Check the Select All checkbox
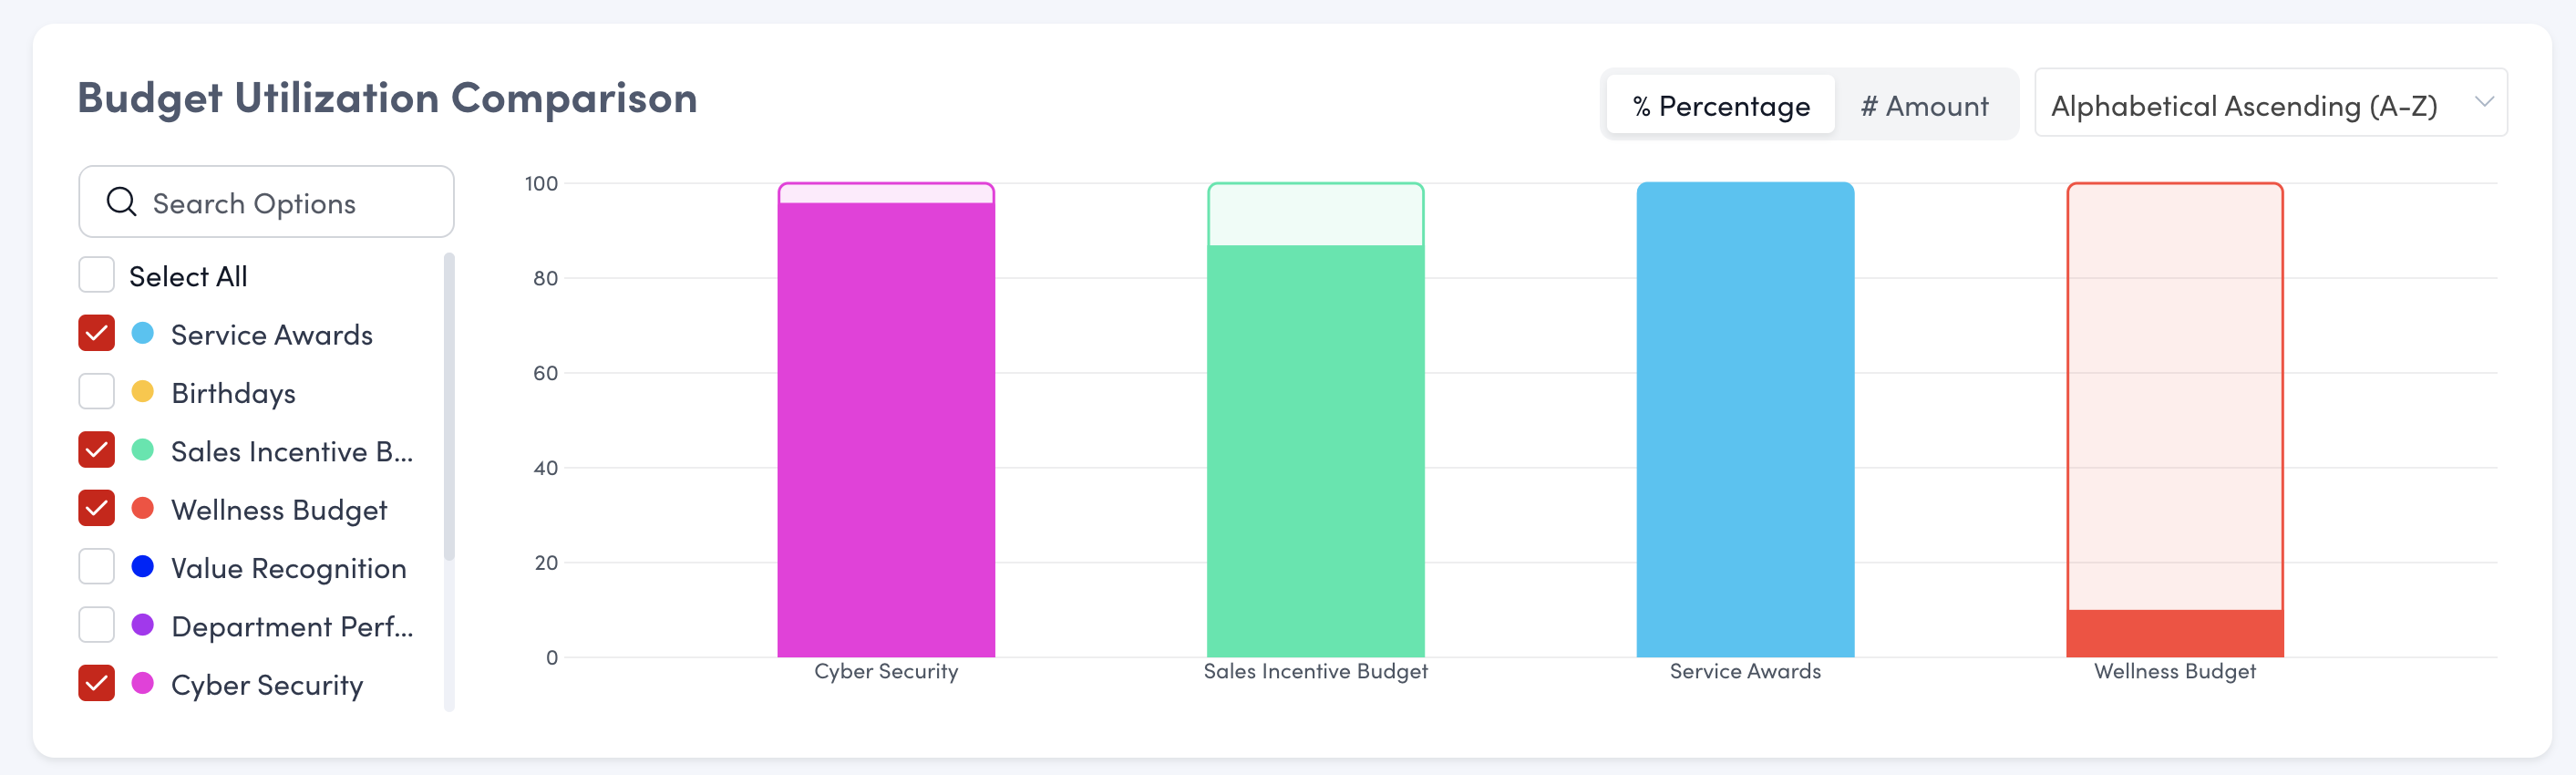 97,275
